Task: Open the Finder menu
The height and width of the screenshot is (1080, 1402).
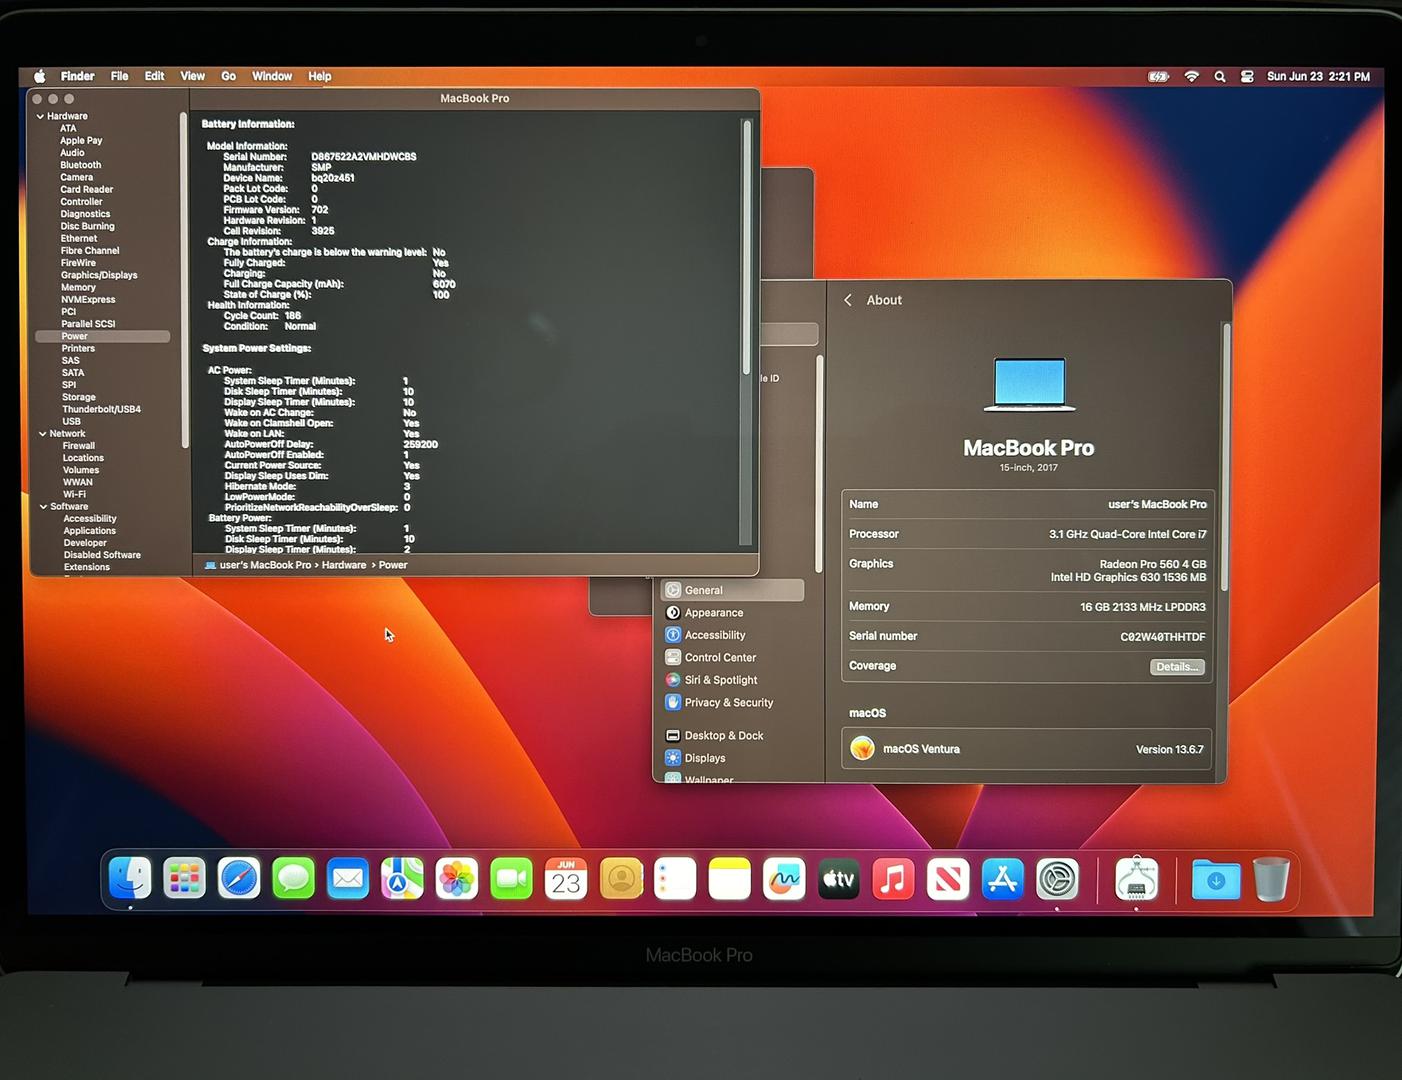Action: [x=77, y=76]
